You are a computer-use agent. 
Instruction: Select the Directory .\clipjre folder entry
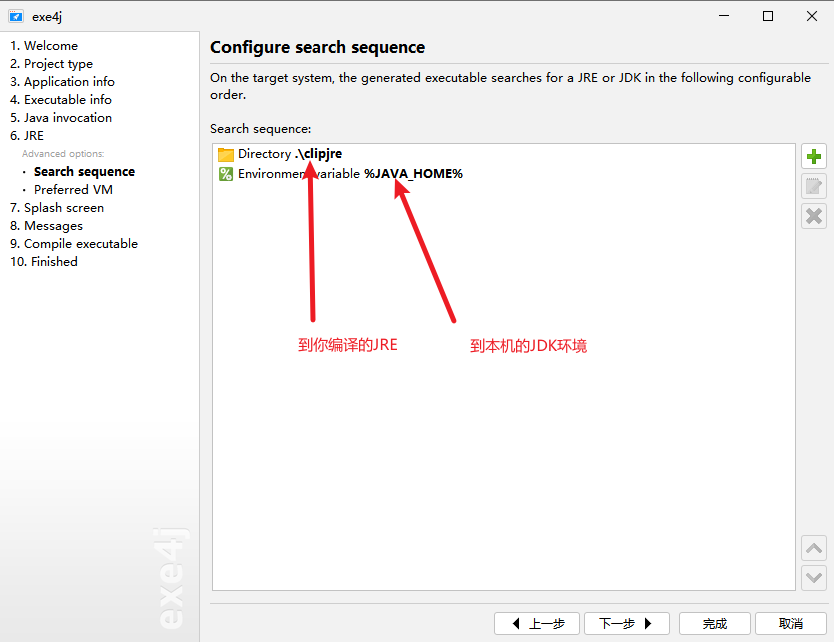[288, 154]
